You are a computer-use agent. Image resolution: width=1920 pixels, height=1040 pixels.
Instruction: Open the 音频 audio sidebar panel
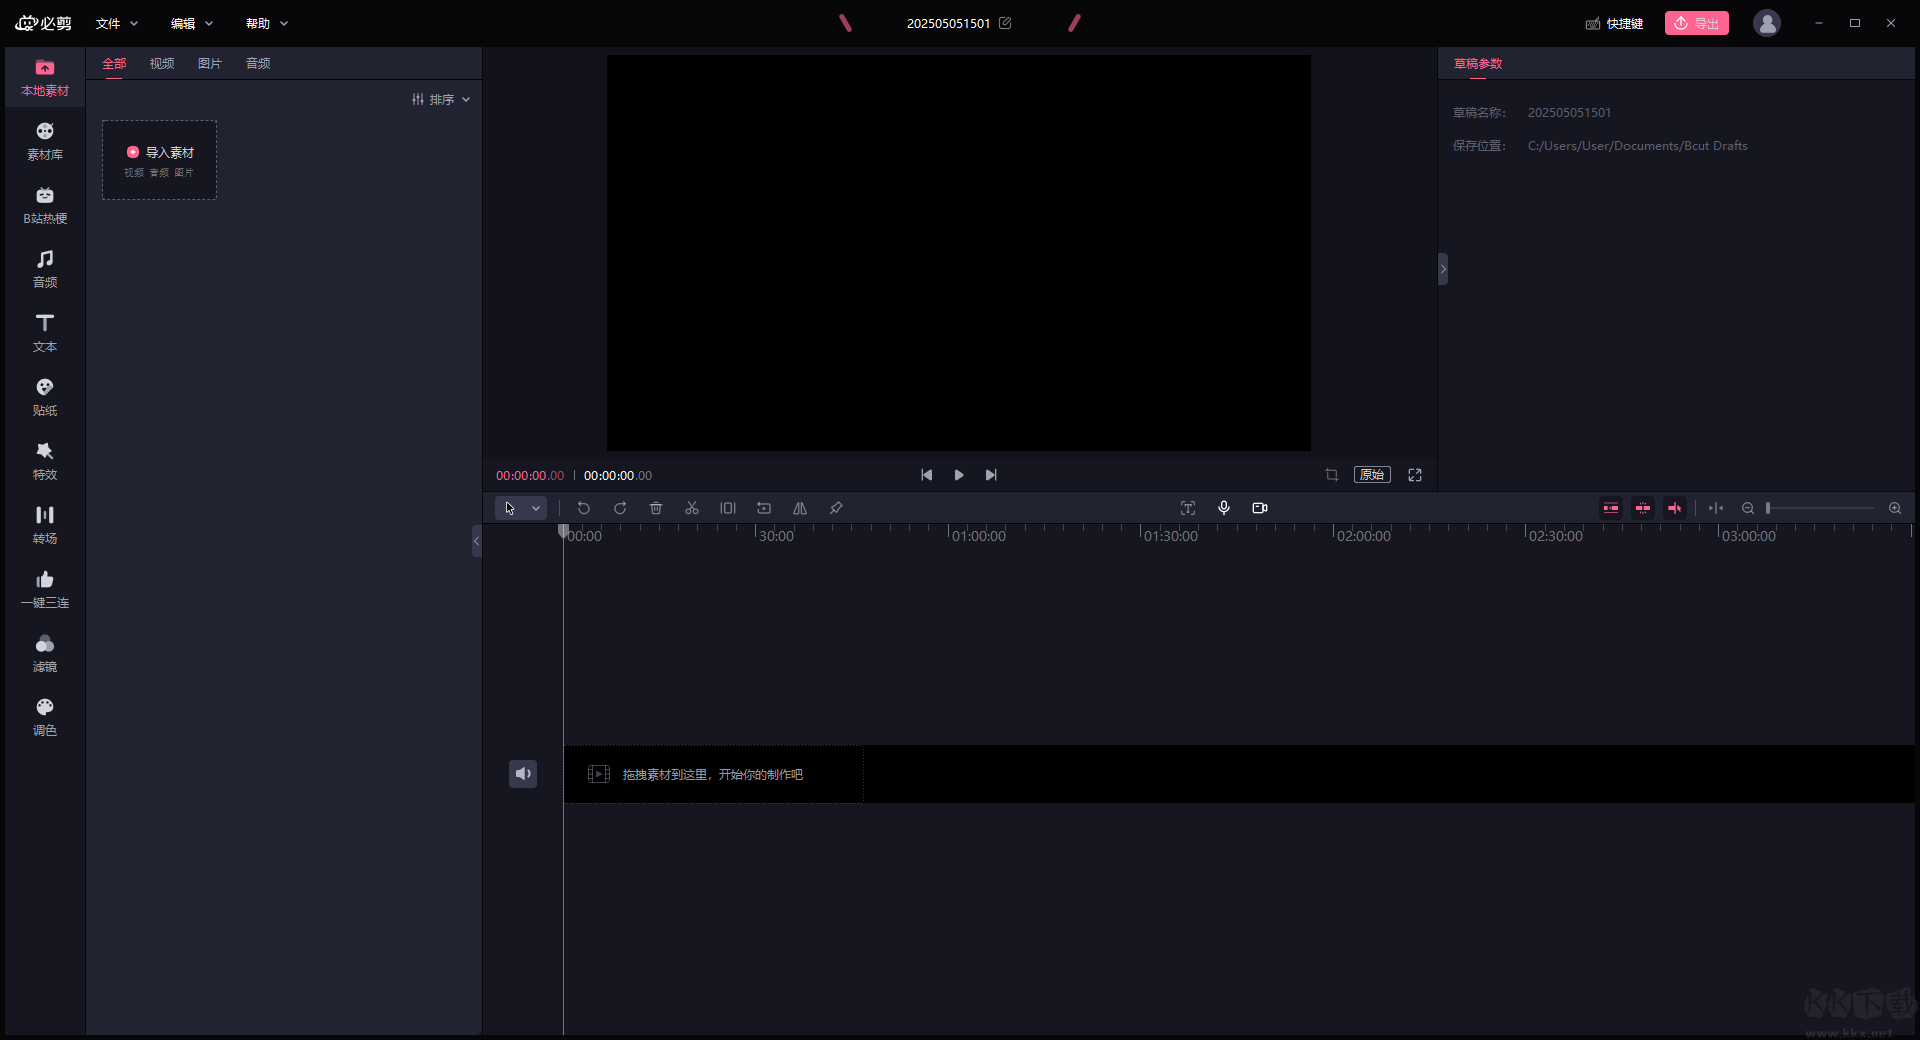point(45,270)
